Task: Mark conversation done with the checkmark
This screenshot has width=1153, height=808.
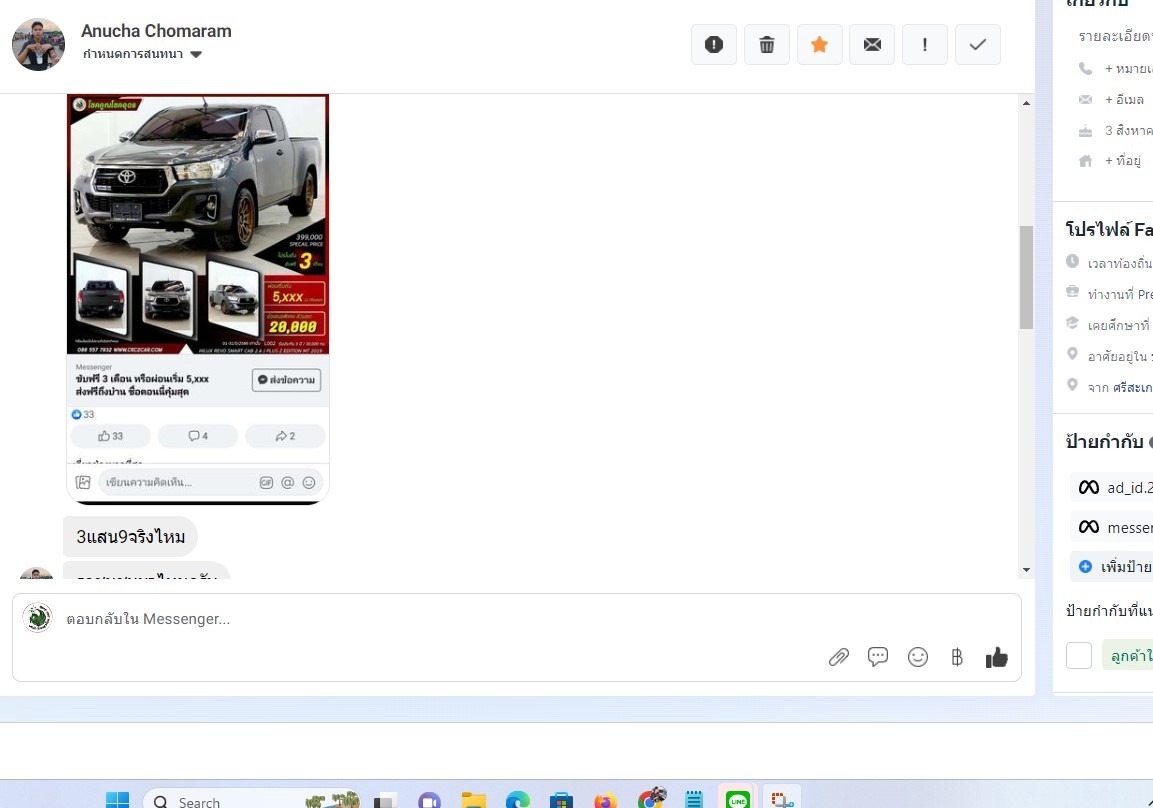Action: (x=978, y=45)
